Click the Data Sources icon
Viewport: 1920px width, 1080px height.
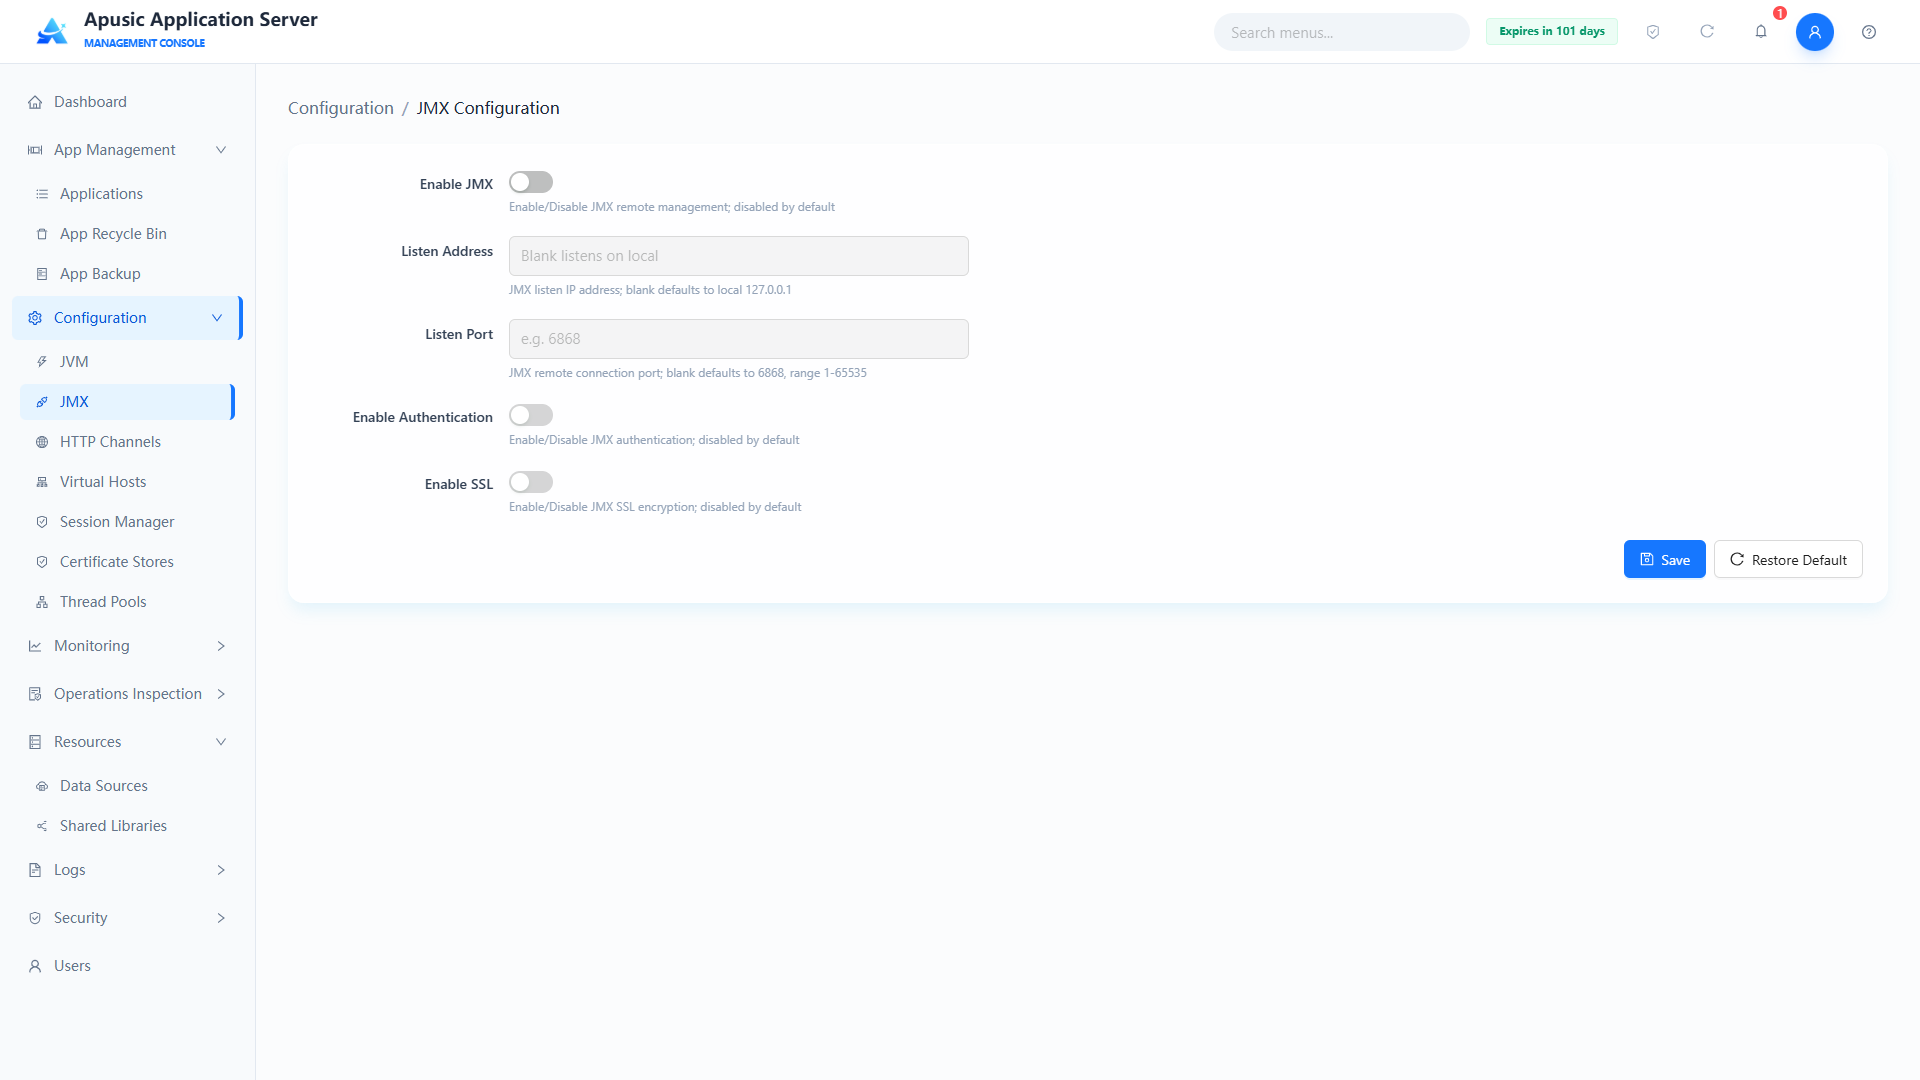click(42, 786)
